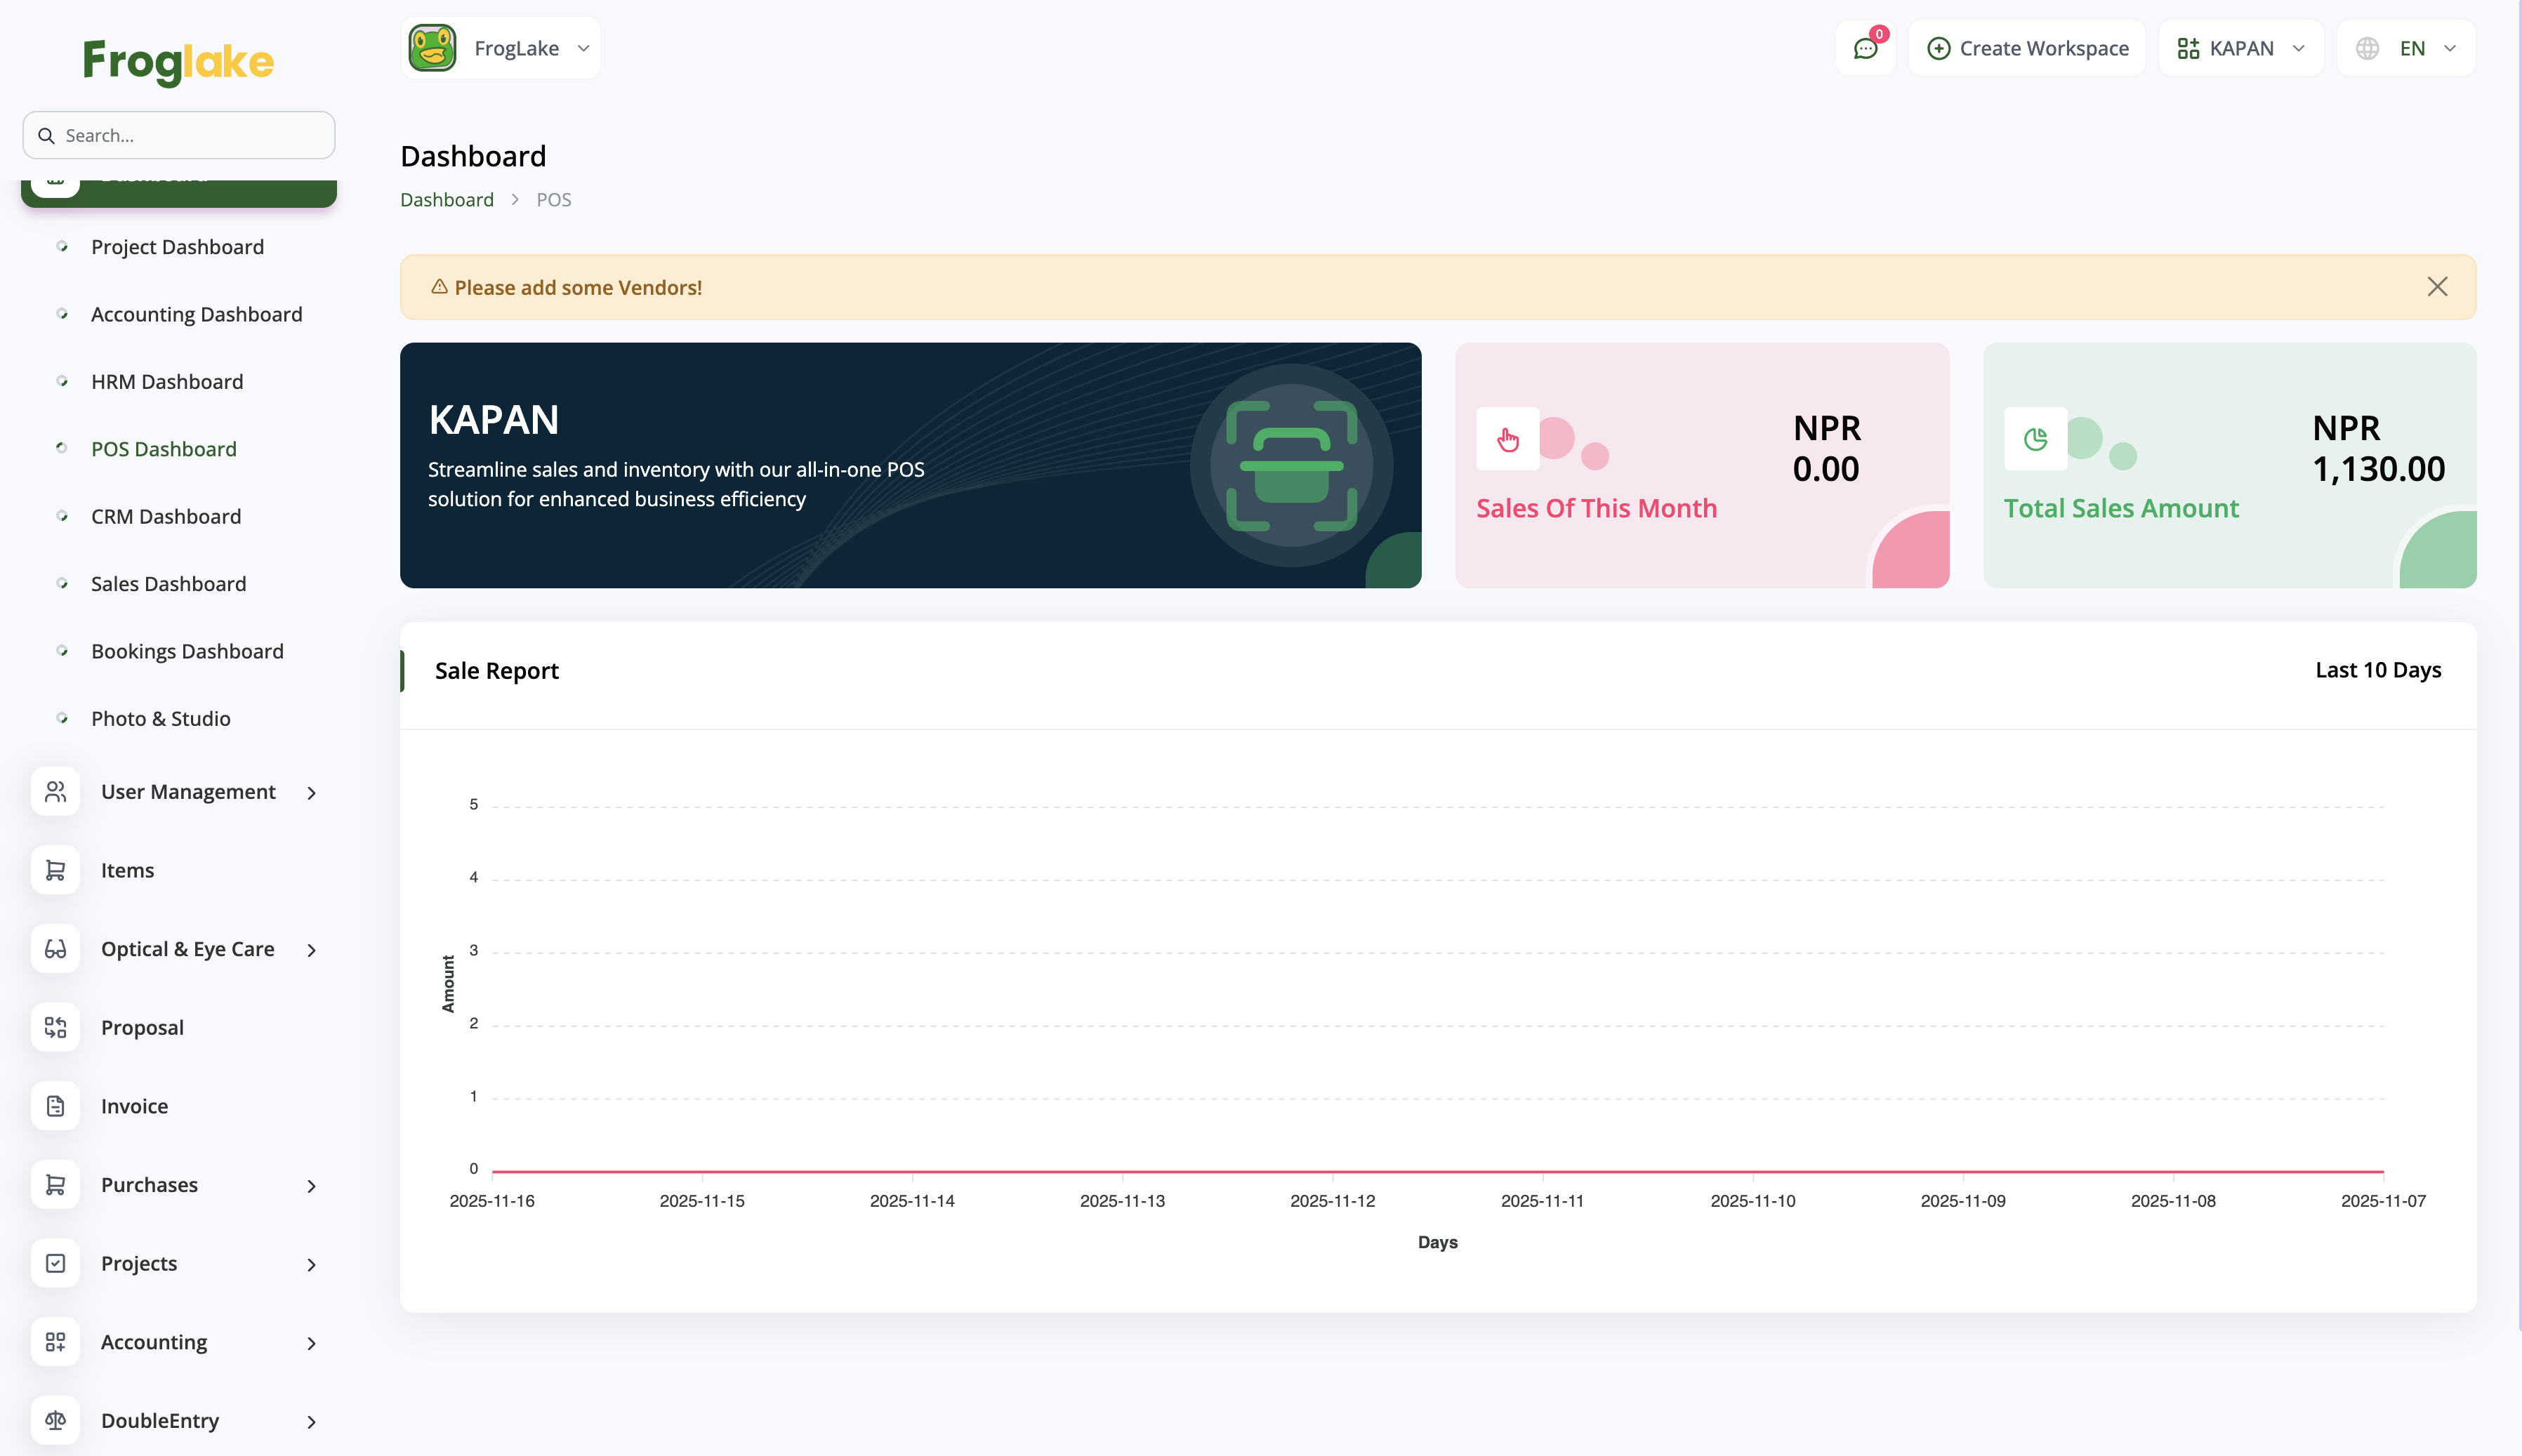The height and width of the screenshot is (1456, 2522).
Task: Click the FrogLake frog avatar icon
Action: tap(432, 48)
